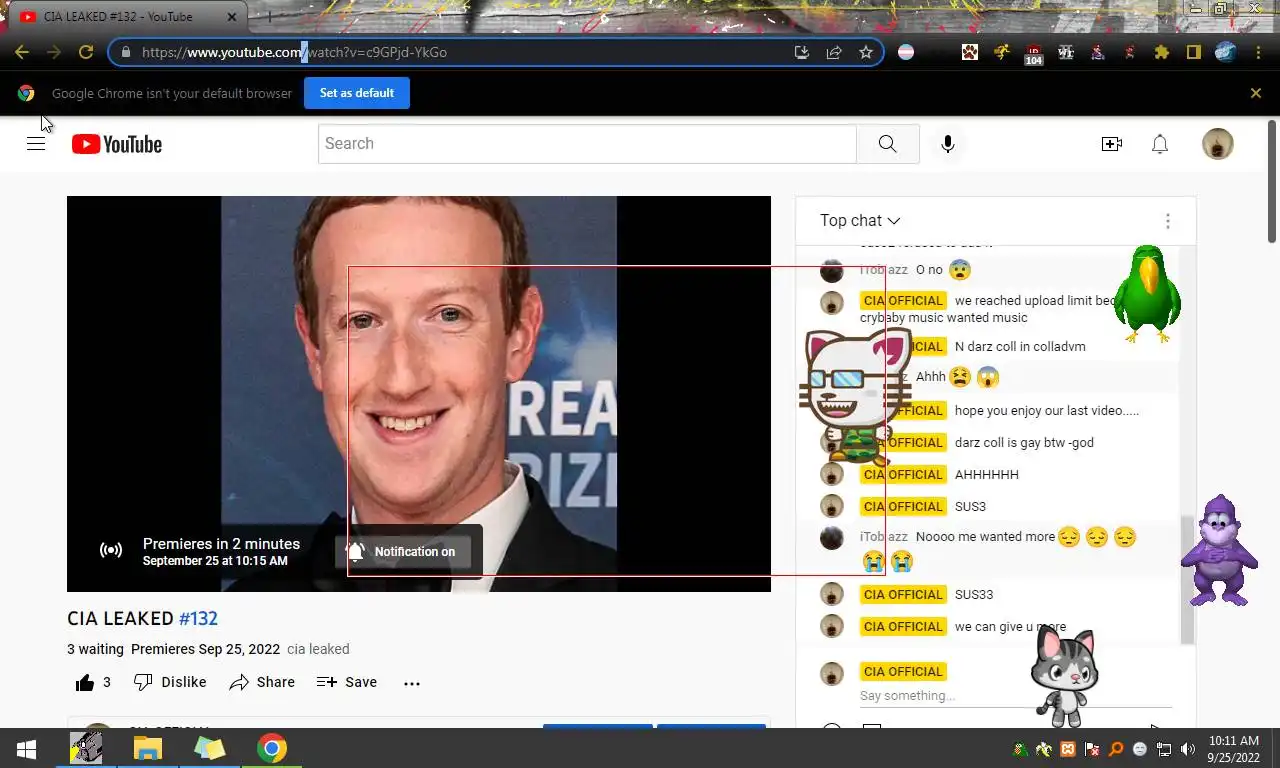Click 'Noooo me wanted more' chat message
1280x768 pixels.
985,537
